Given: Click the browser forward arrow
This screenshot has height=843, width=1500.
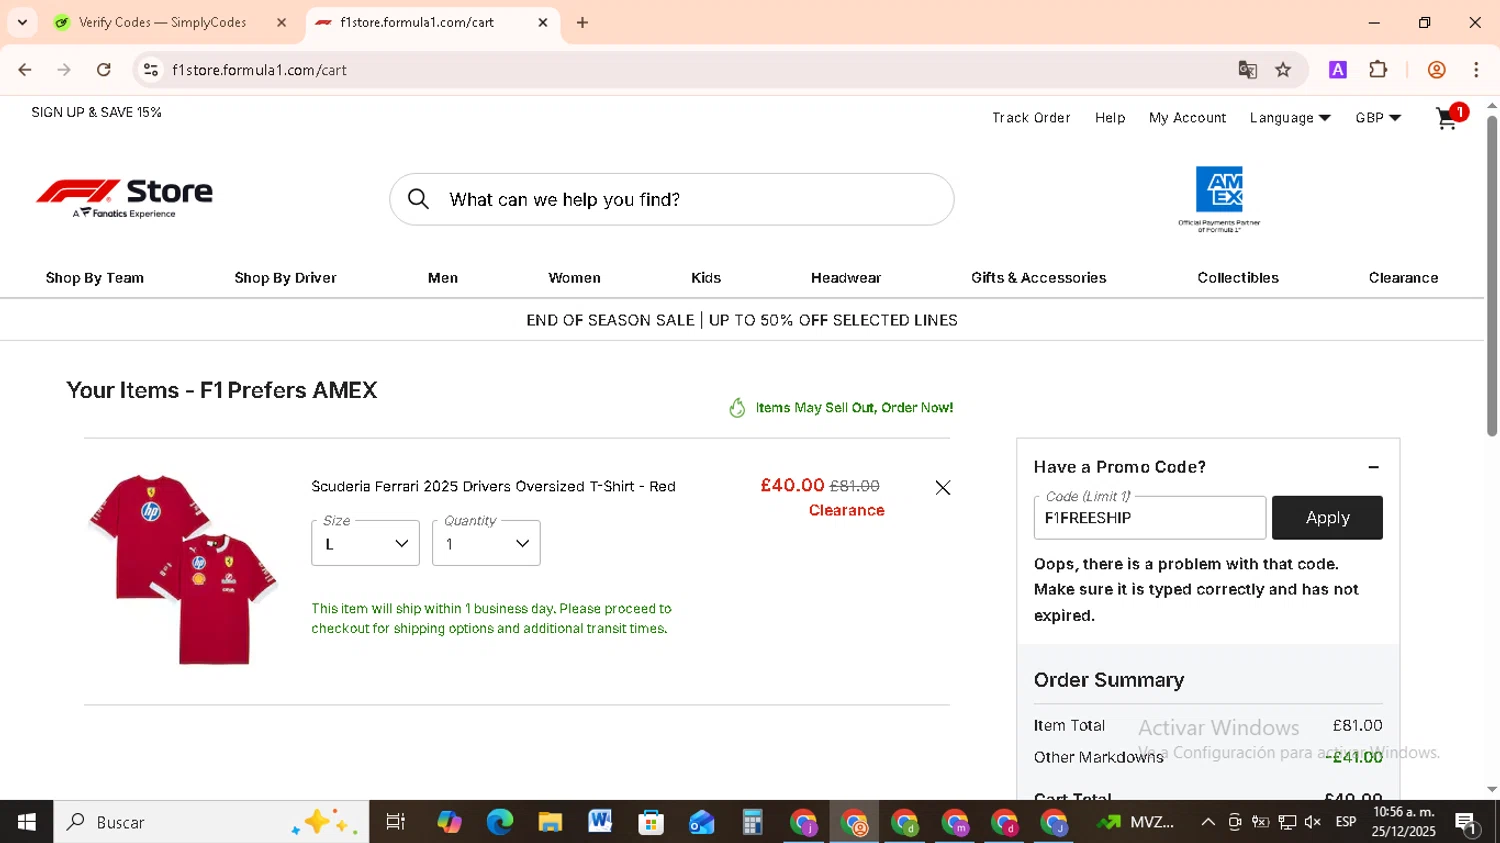Looking at the screenshot, I should click(64, 70).
